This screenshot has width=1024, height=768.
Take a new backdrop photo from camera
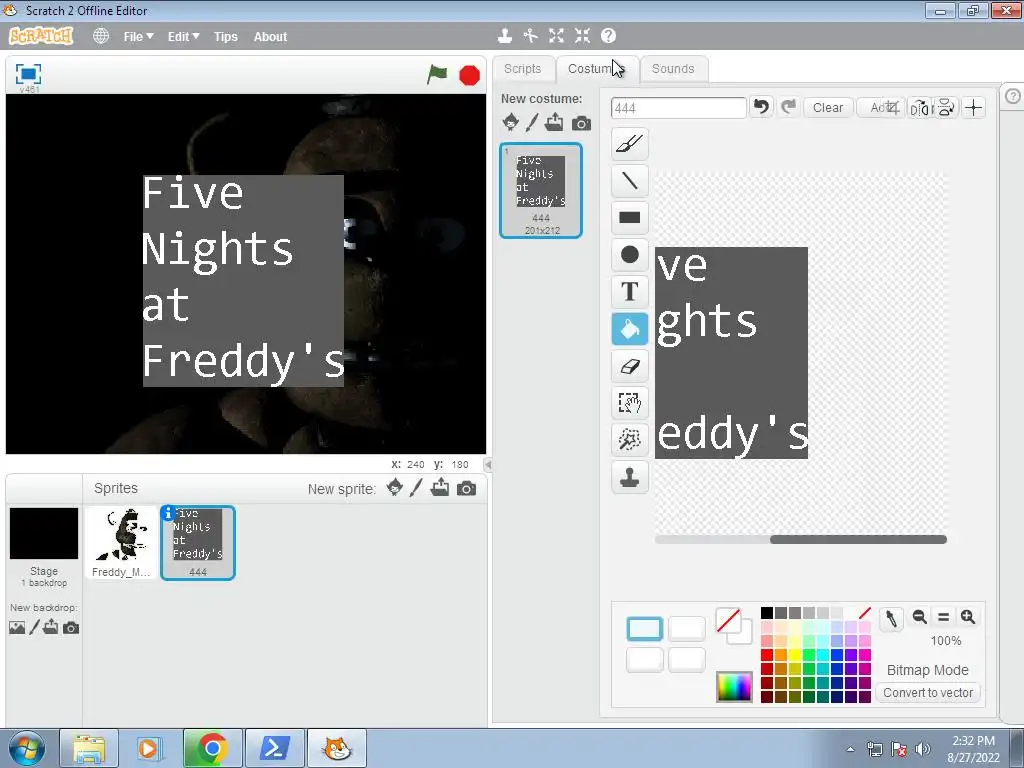coord(71,628)
